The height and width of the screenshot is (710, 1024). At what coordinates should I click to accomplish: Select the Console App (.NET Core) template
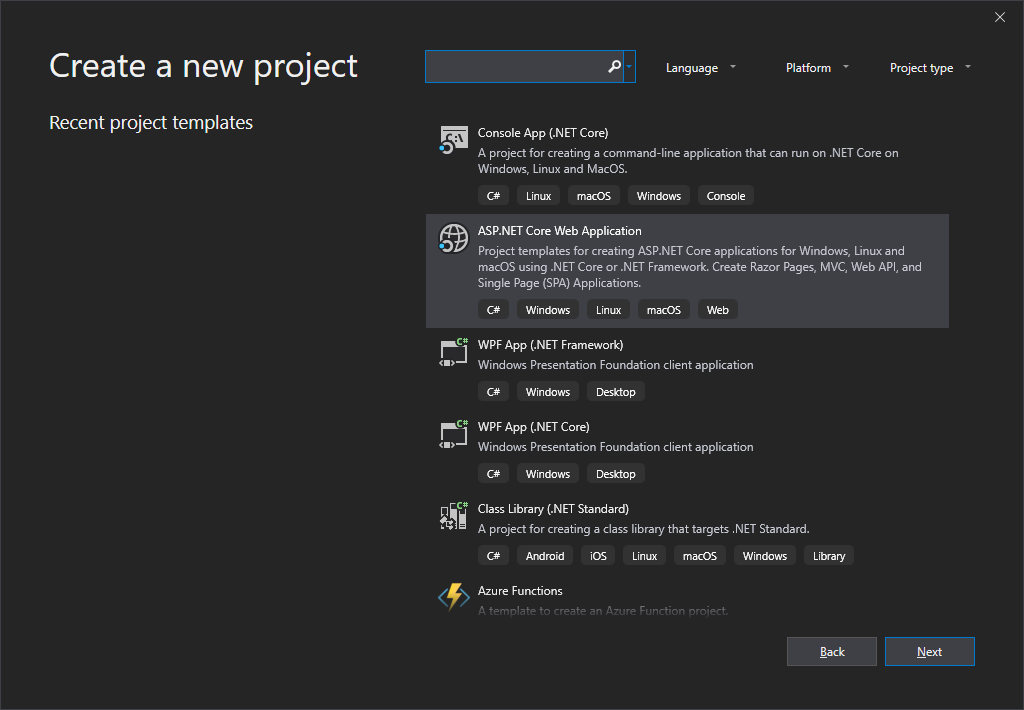coord(687,165)
